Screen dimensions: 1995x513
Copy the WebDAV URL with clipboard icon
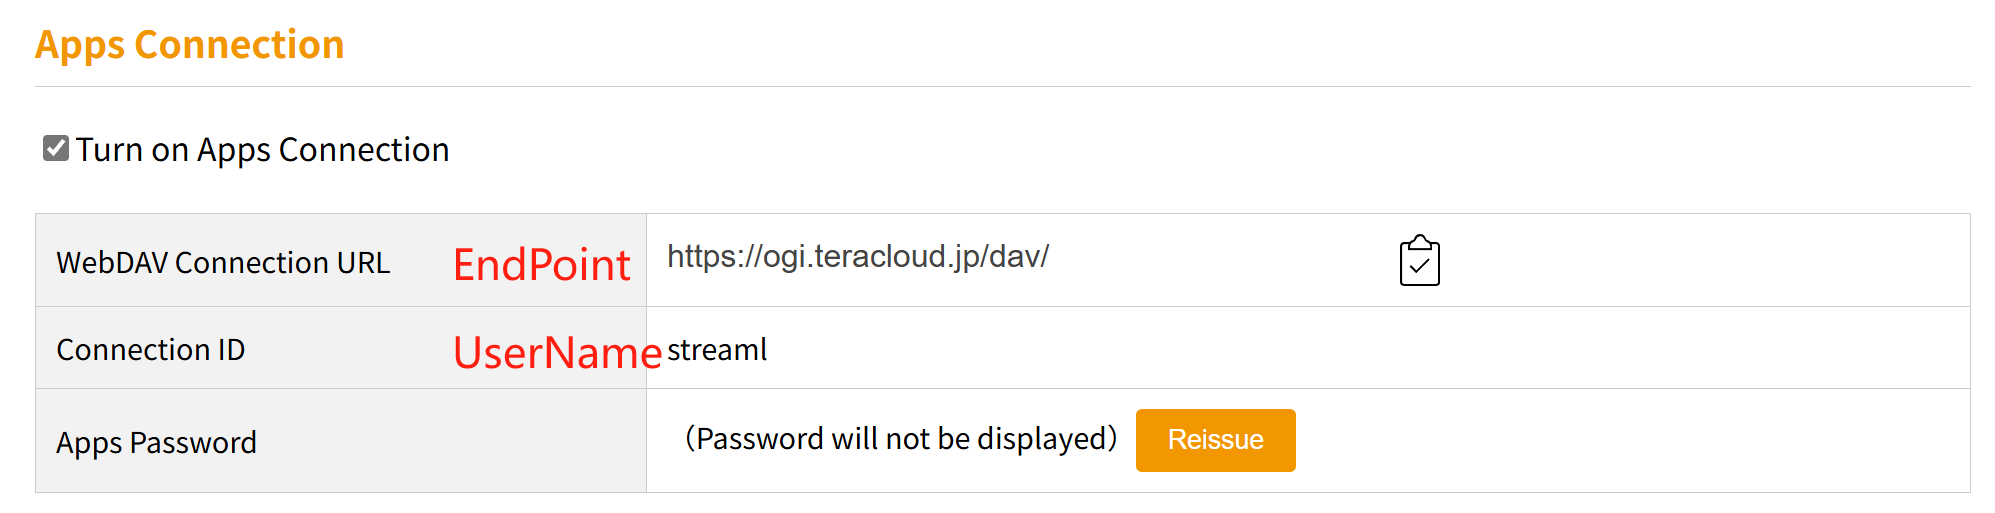[1419, 261]
